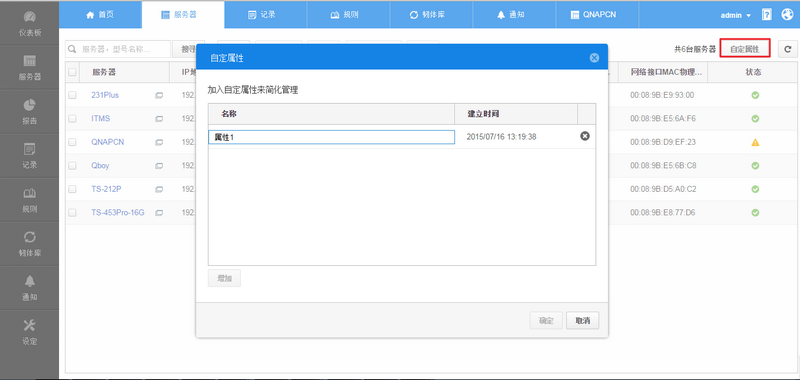This screenshot has width=800, height=380.
Task: Sort by the 状态 column header
Action: [x=753, y=72]
